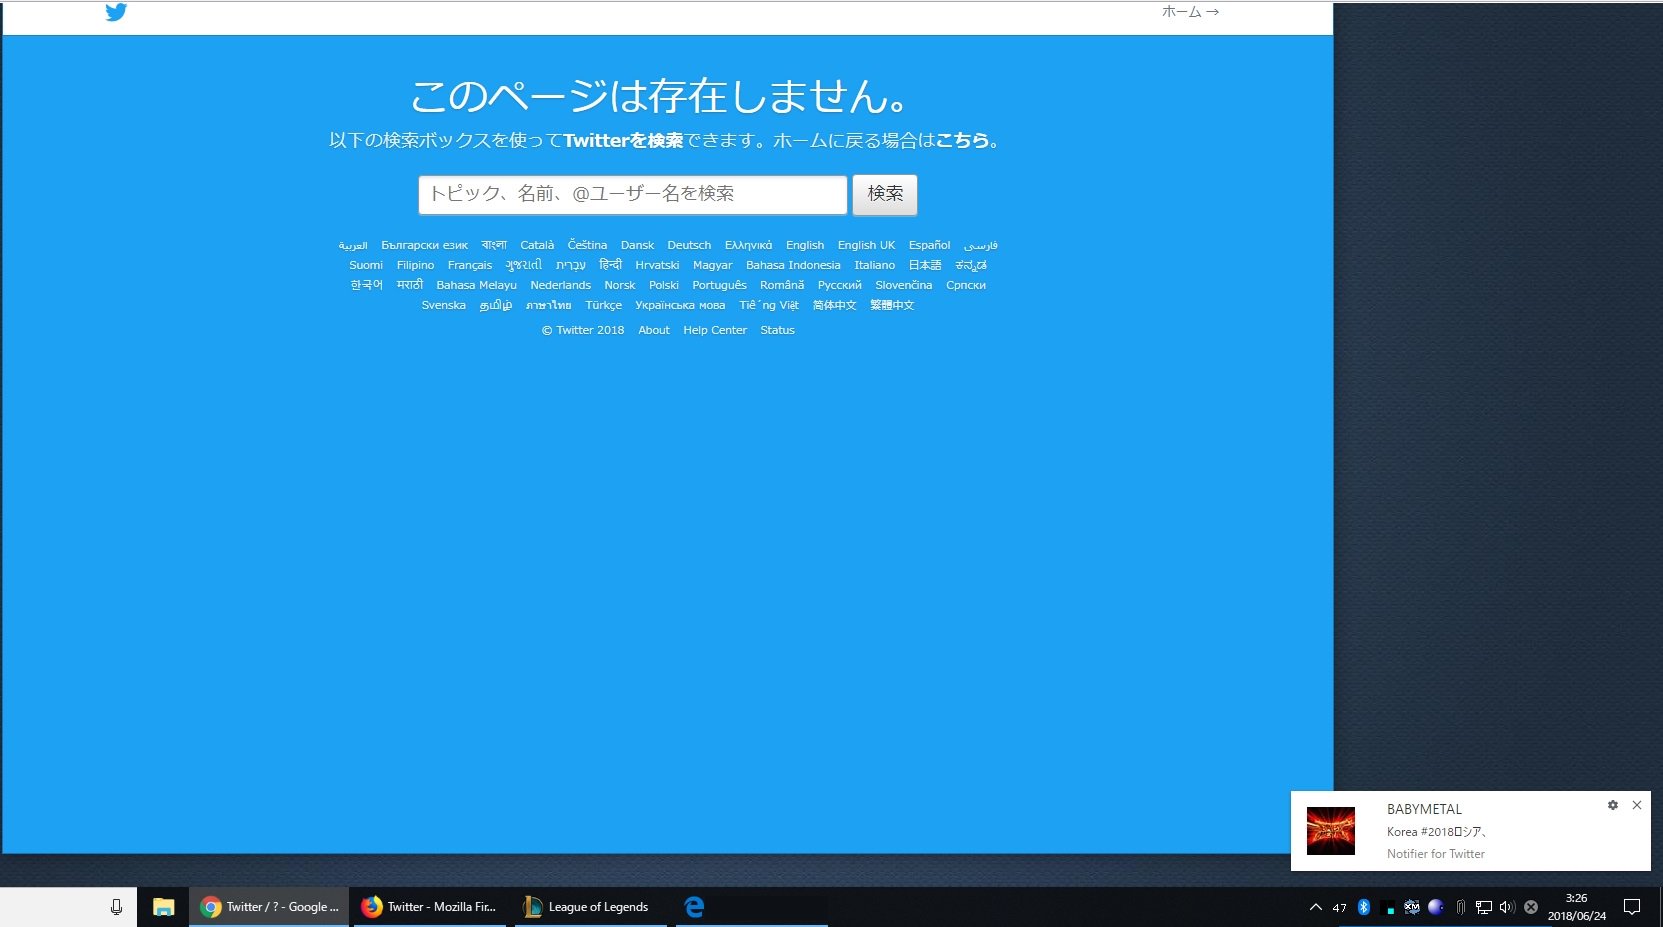This screenshot has width=1663, height=927.
Task: Click the Twitter bird logo
Action: [x=116, y=12]
